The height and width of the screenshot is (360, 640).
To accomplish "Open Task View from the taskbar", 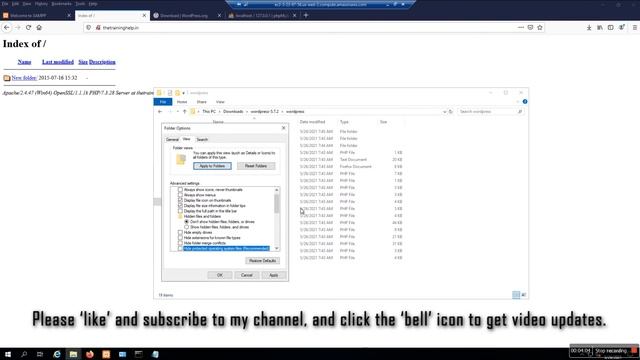I will 40,354.
